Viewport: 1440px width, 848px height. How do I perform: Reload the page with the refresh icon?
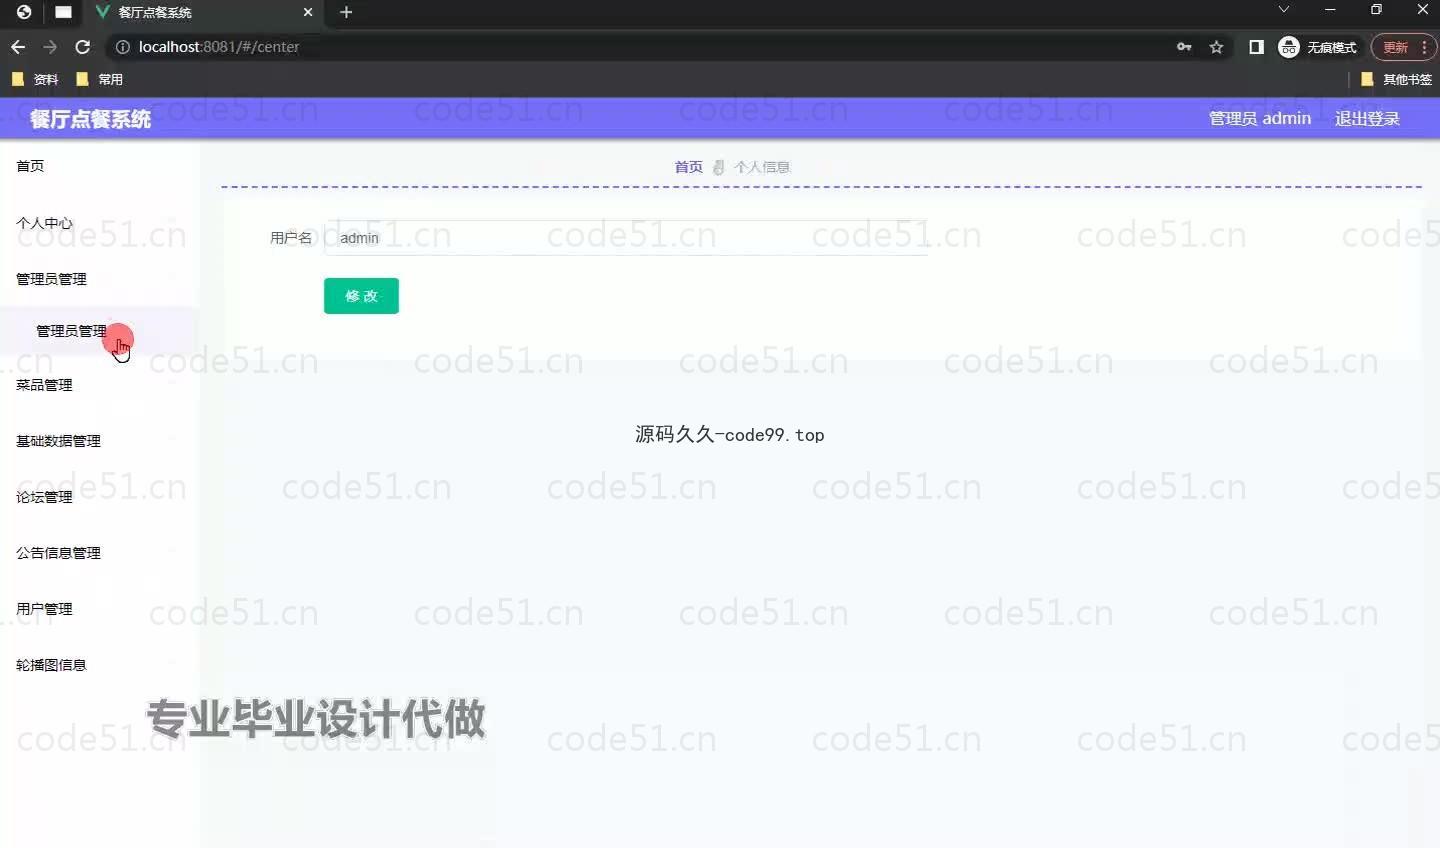83,47
